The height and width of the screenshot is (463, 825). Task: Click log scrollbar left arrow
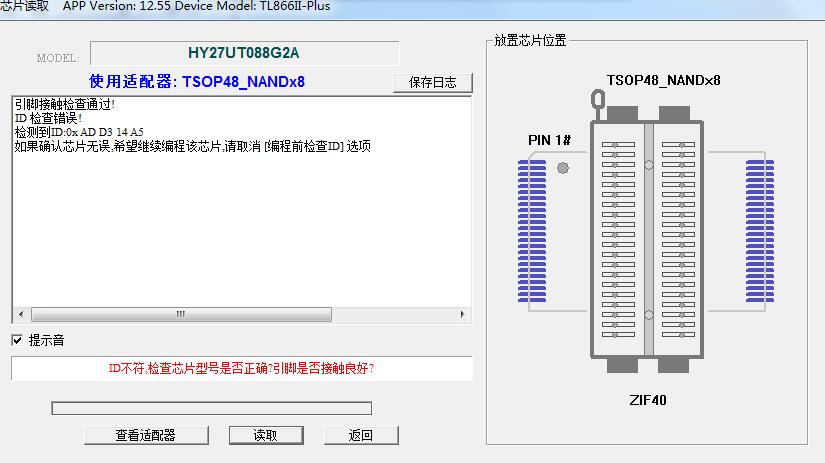[19, 314]
